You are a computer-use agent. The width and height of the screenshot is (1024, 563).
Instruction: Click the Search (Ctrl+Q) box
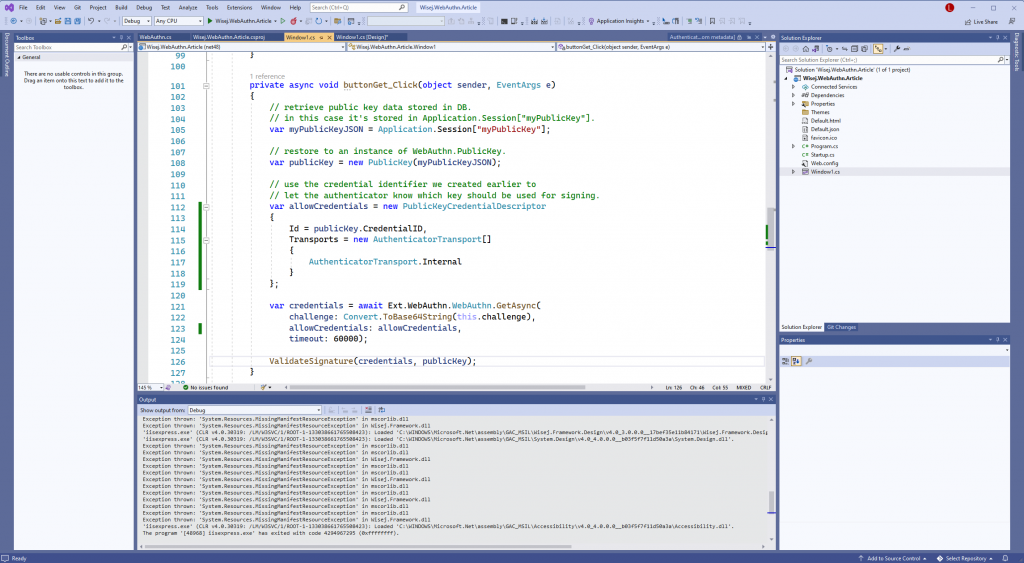(358, 7)
